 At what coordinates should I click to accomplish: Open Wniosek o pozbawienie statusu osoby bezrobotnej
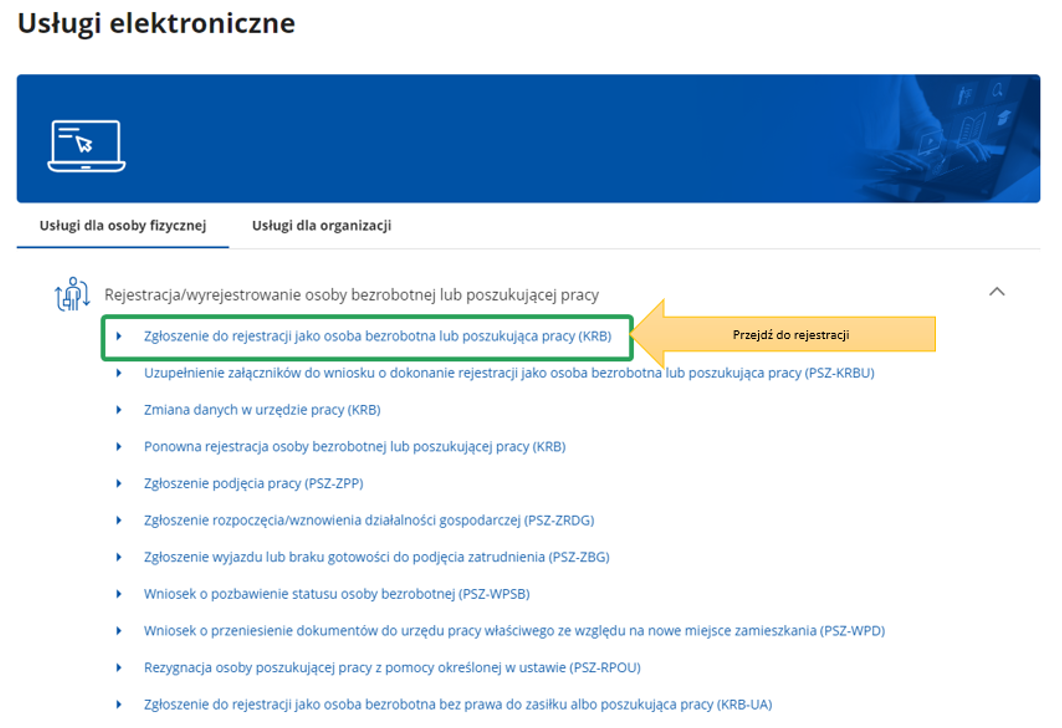click(337, 594)
